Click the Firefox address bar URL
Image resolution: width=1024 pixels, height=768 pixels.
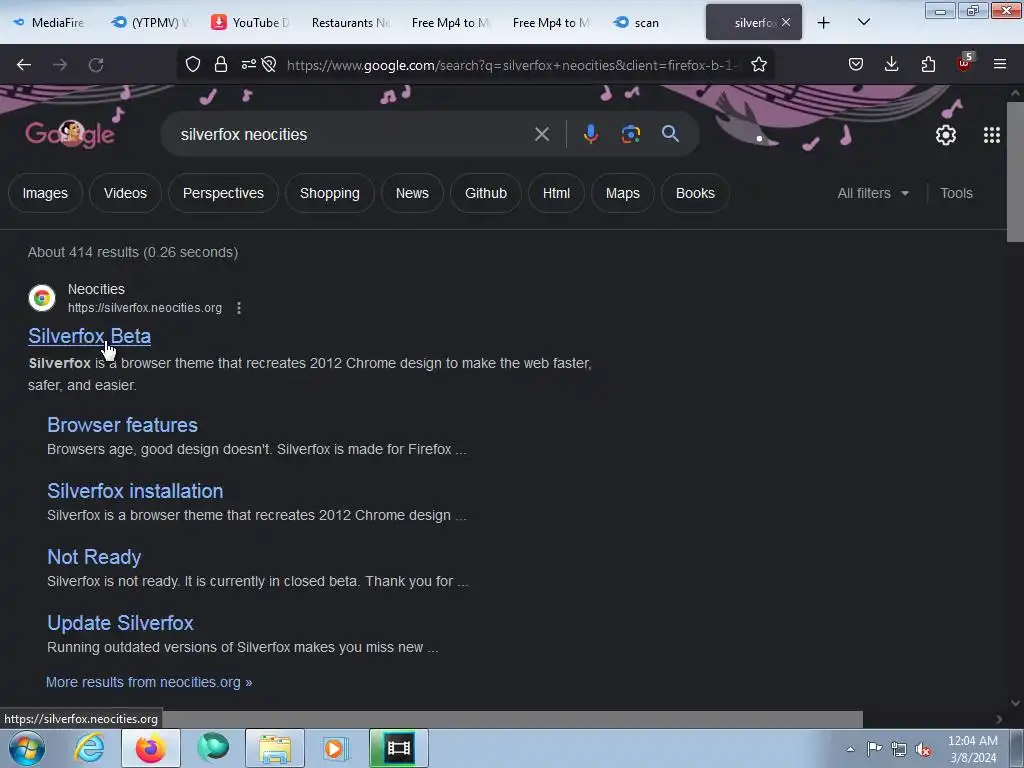pos(512,65)
